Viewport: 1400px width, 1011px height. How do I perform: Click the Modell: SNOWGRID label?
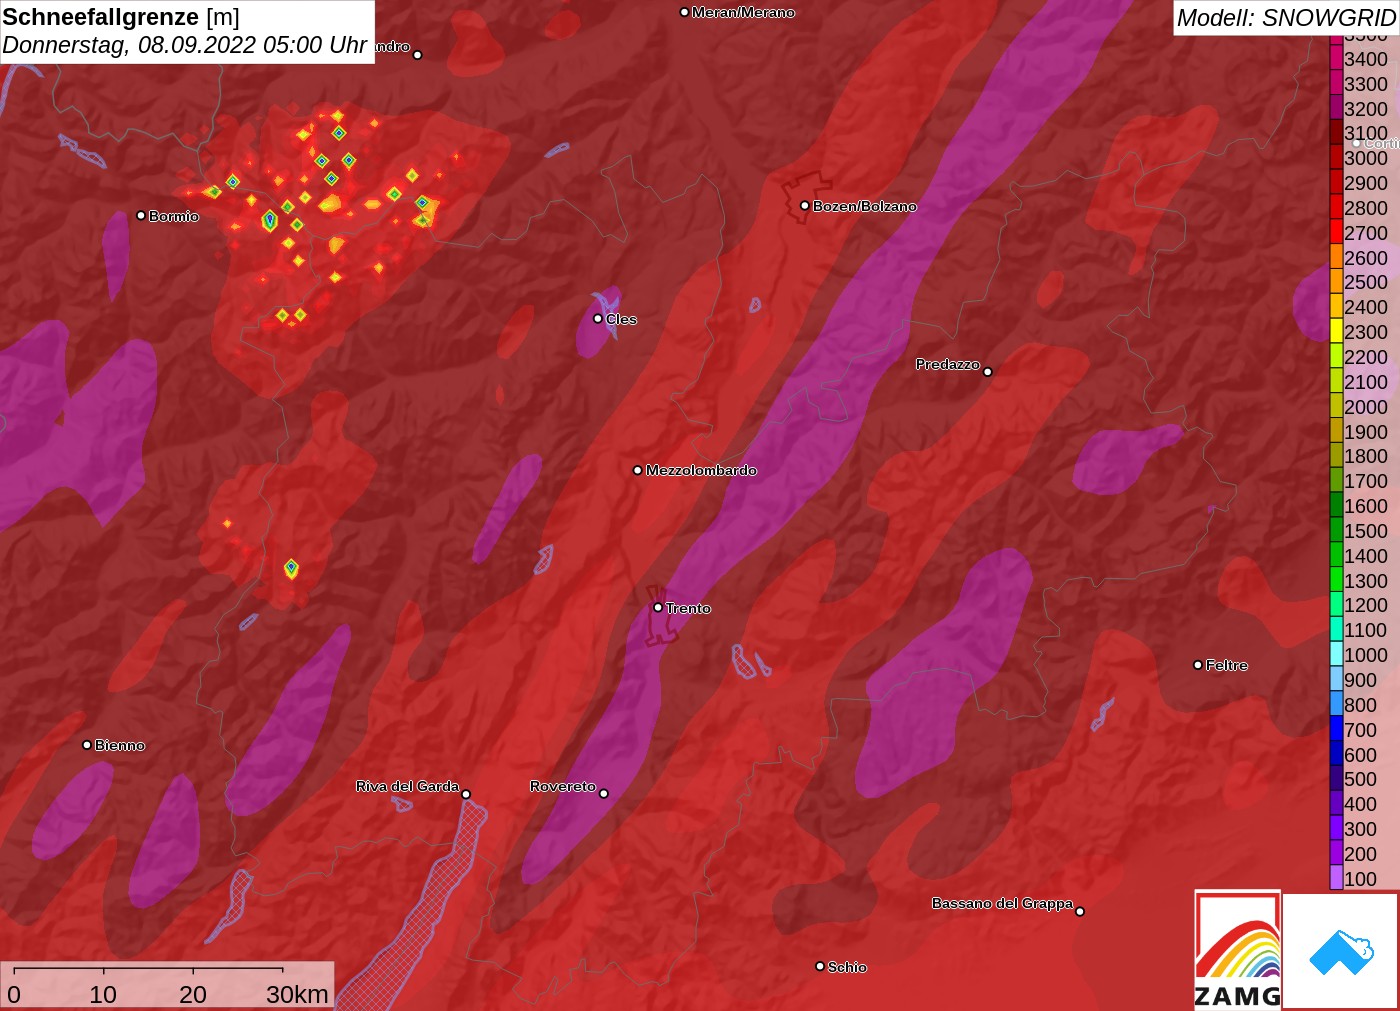[x=1286, y=18]
